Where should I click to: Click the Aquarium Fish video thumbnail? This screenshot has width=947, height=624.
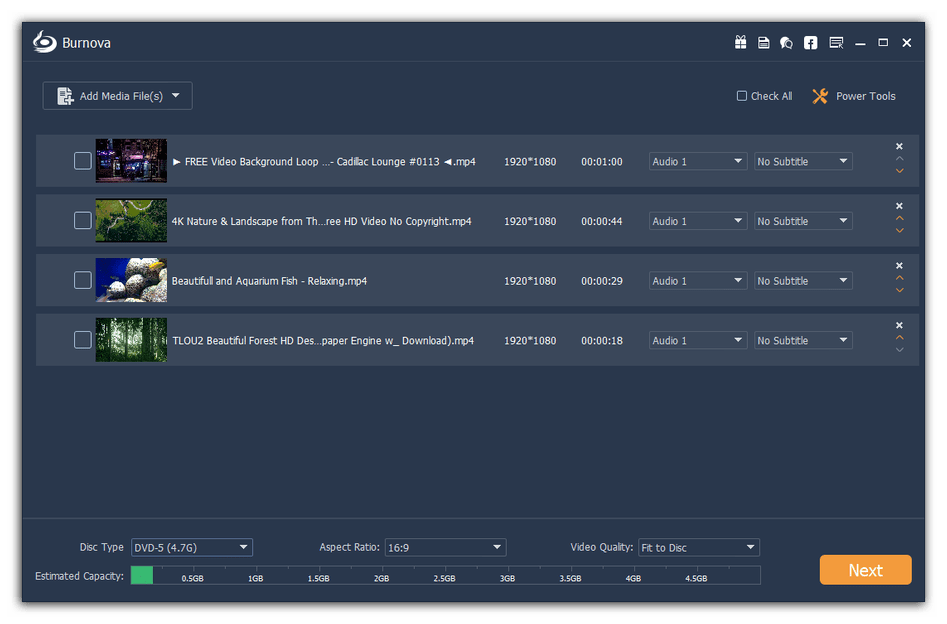click(x=131, y=281)
